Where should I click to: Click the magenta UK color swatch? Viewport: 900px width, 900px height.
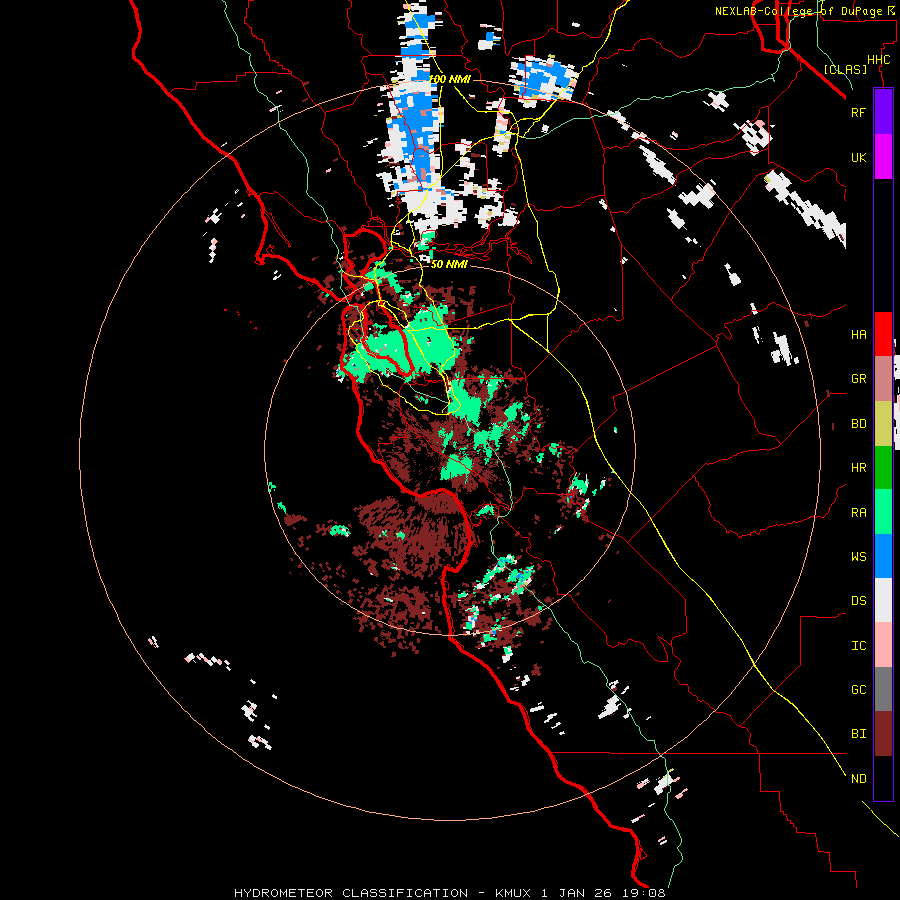tap(883, 157)
